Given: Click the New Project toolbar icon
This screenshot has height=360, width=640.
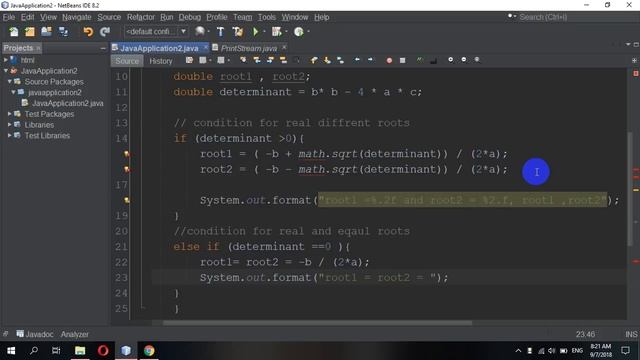Looking at the screenshot, I should tap(30, 32).
